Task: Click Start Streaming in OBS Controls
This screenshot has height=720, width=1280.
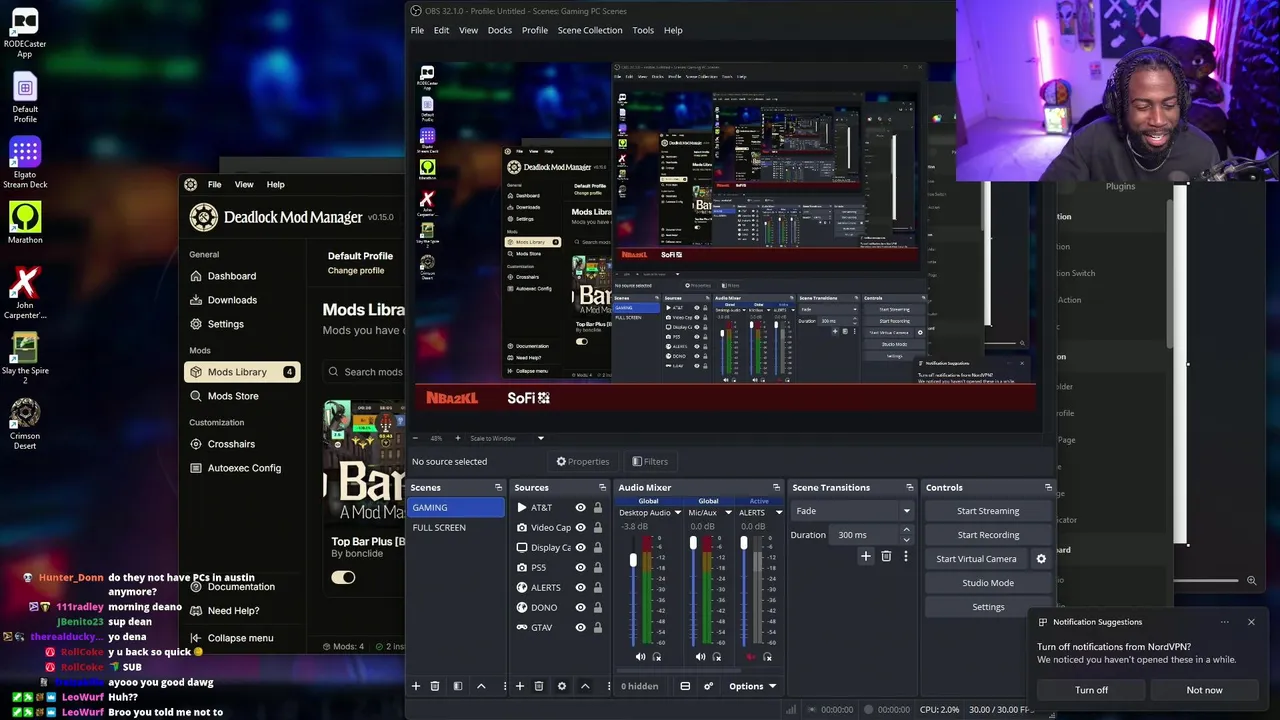Action: 988,511
